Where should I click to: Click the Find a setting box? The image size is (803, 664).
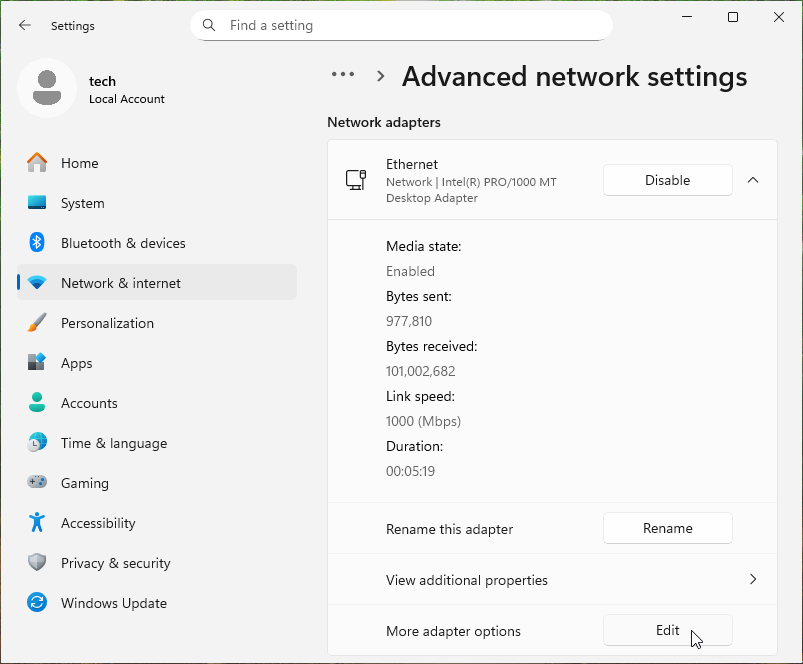(401, 25)
